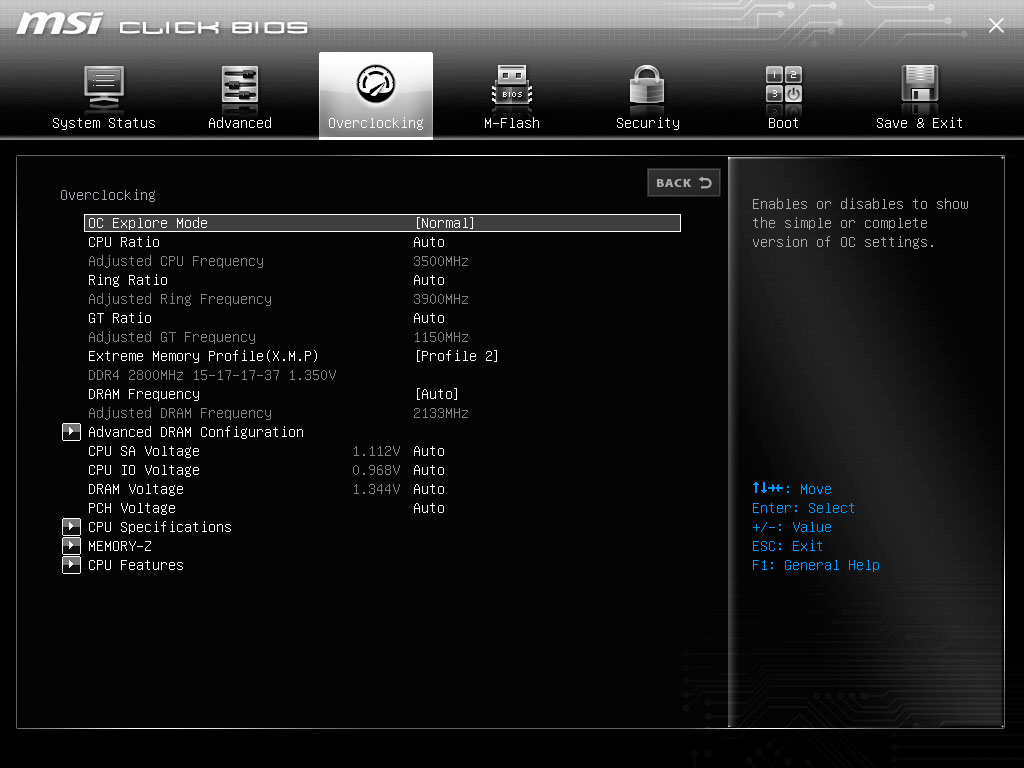The width and height of the screenshot is (1024, 768).
Task: Open the Boot keypad icon
Action: click(784, 85)
